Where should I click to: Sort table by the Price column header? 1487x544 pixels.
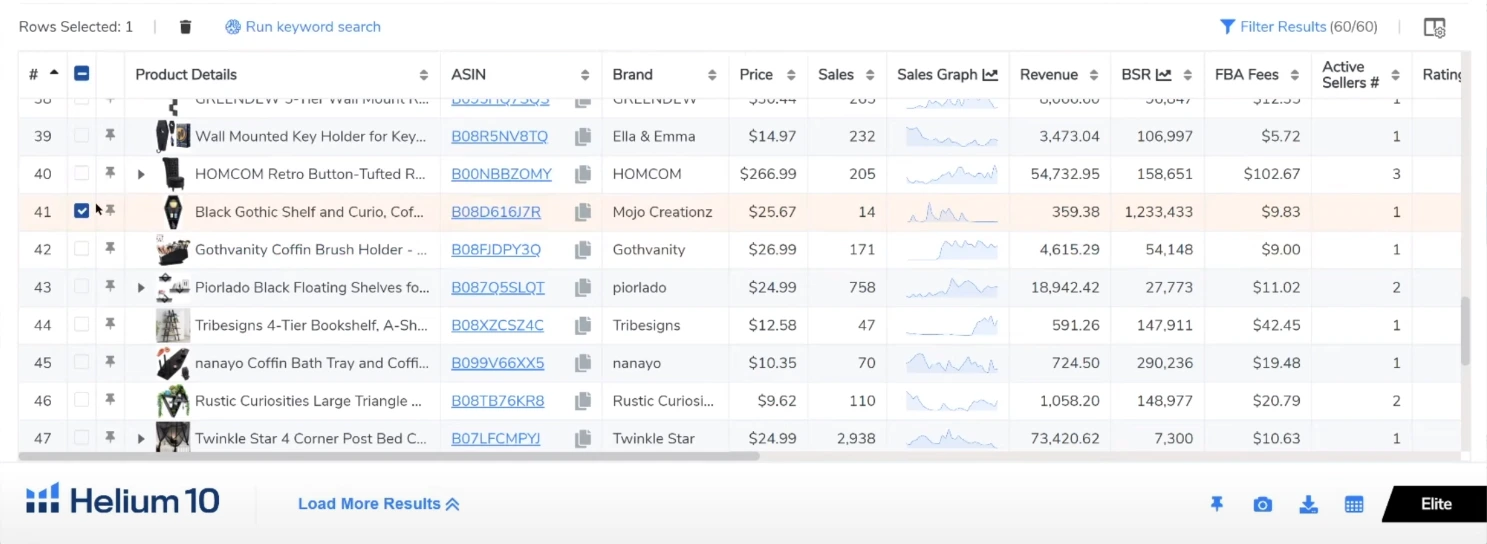pyautogui.click(x=756, y=74)
